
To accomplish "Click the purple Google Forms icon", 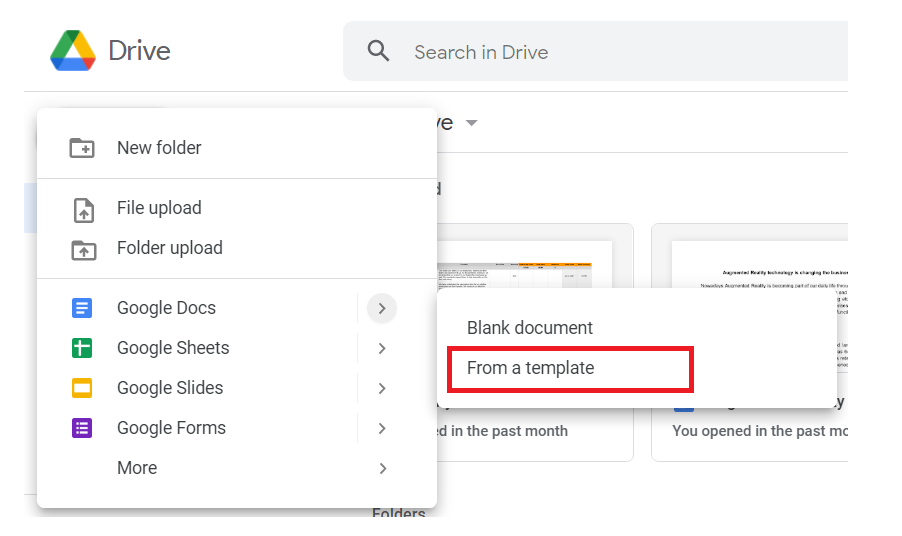I will point(82,428).
